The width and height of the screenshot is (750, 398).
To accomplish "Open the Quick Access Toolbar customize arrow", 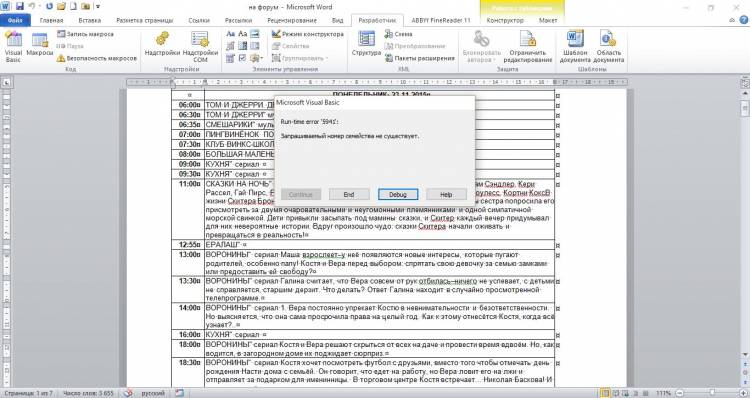I will tap(98, 7).
